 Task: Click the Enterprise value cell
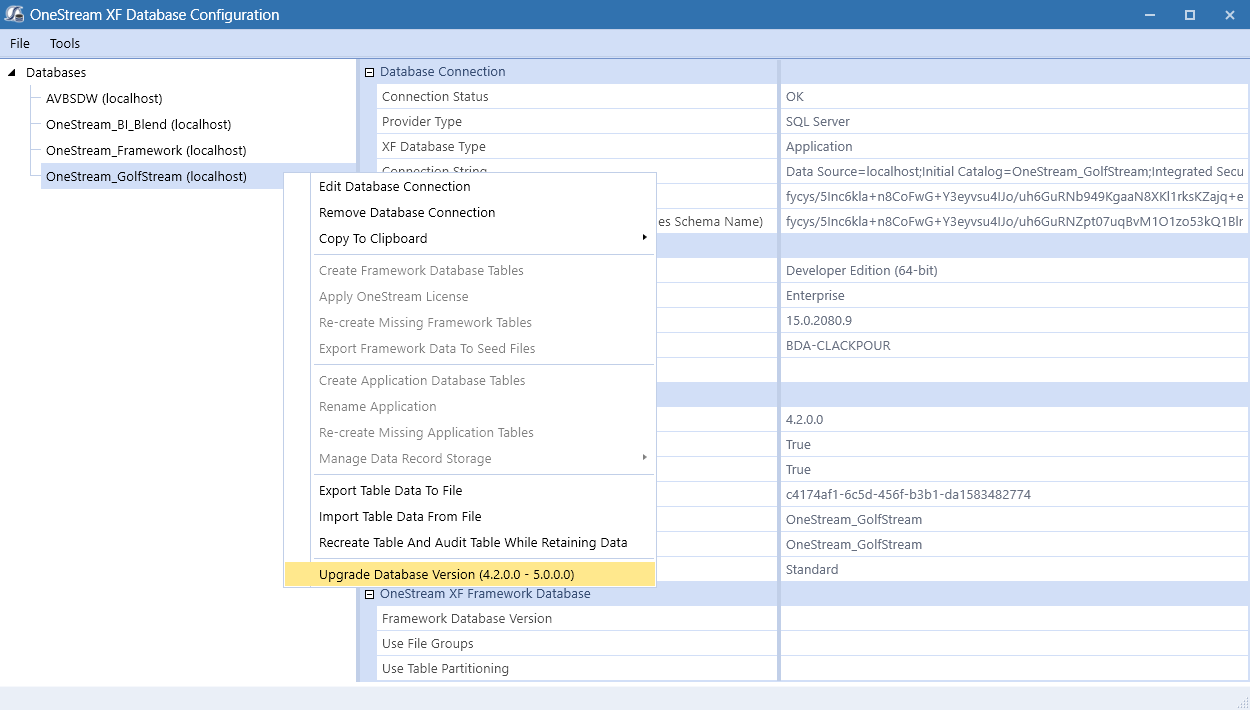click(1014, 296)
